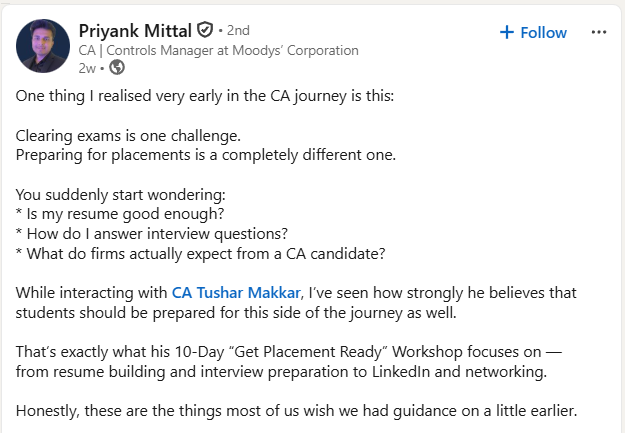Open the Priyank Mittal profile name link
Viewport: 625px width, 433px height.
pos(136,31)
